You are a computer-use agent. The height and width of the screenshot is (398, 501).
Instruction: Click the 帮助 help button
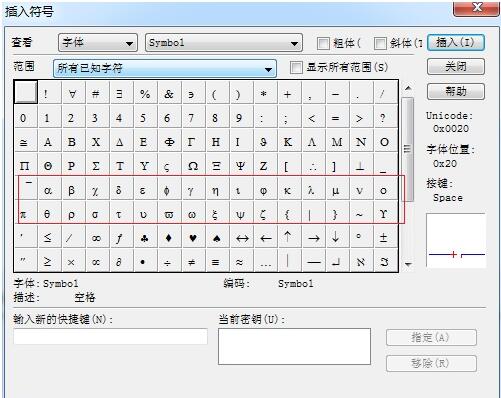click(456, 91)
